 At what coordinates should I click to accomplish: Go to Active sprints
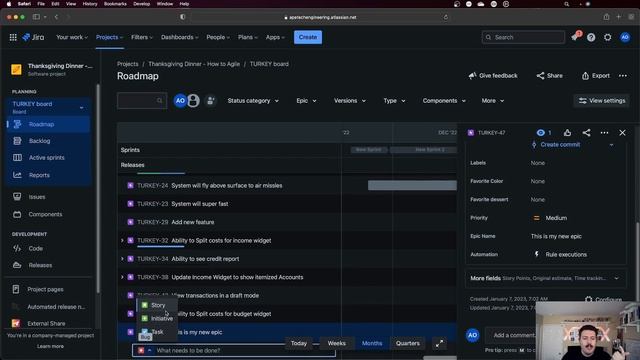(x=49, y=158)
